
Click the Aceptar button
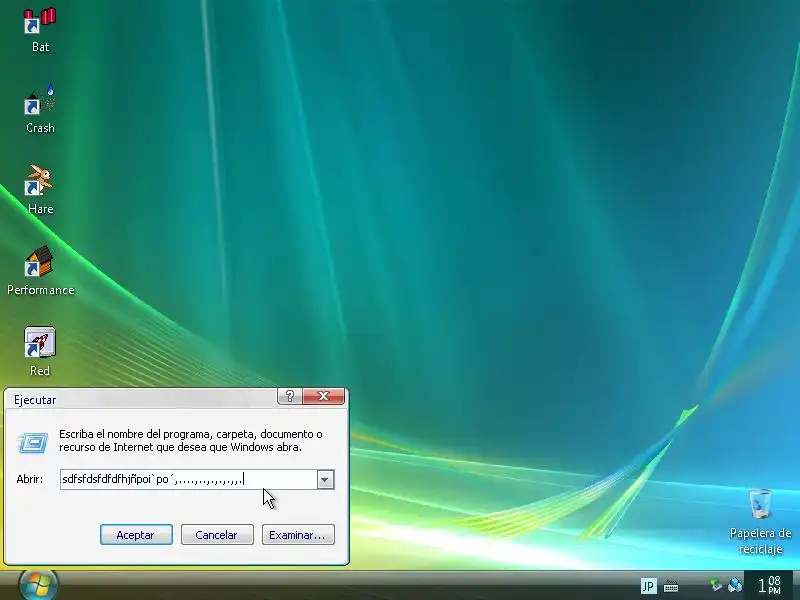pos(136,535)
